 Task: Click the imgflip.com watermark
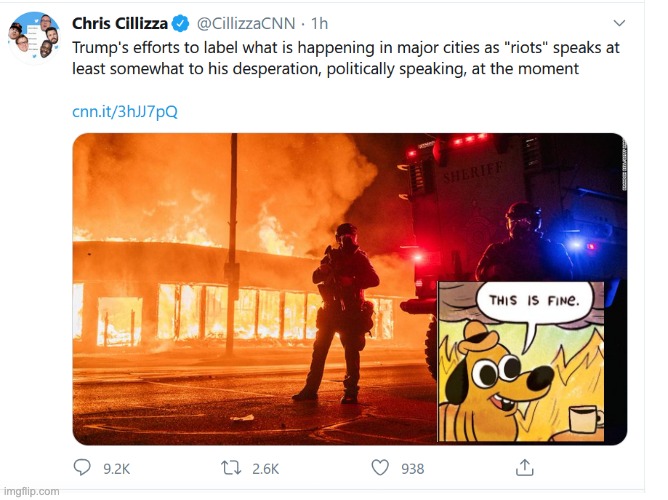pos(32,491)
